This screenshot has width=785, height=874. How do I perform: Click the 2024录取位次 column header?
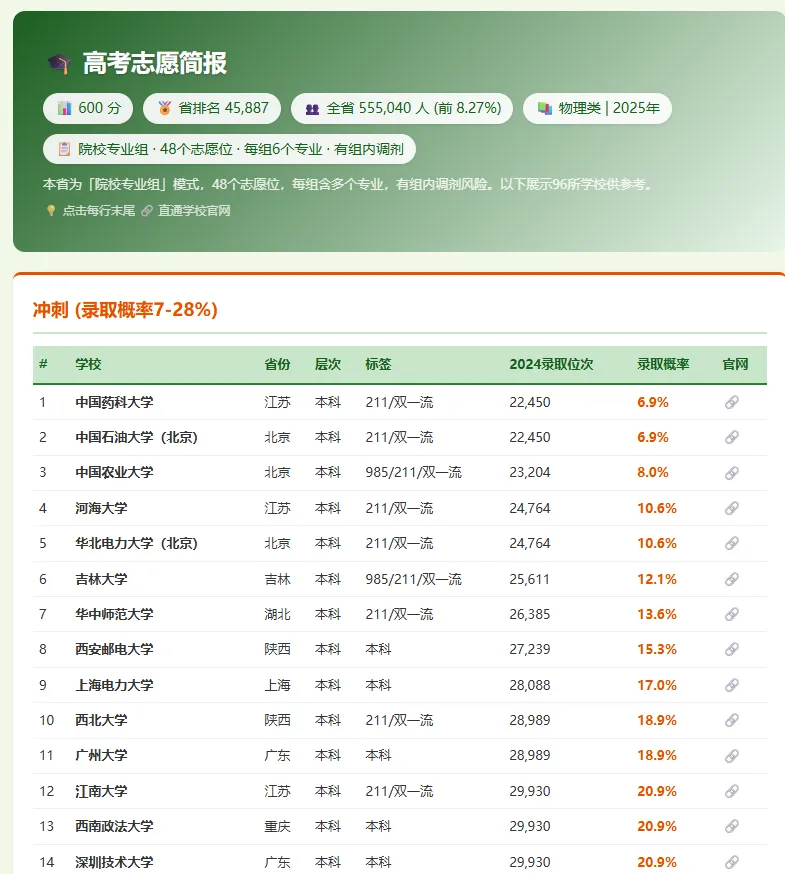[551, 365]
